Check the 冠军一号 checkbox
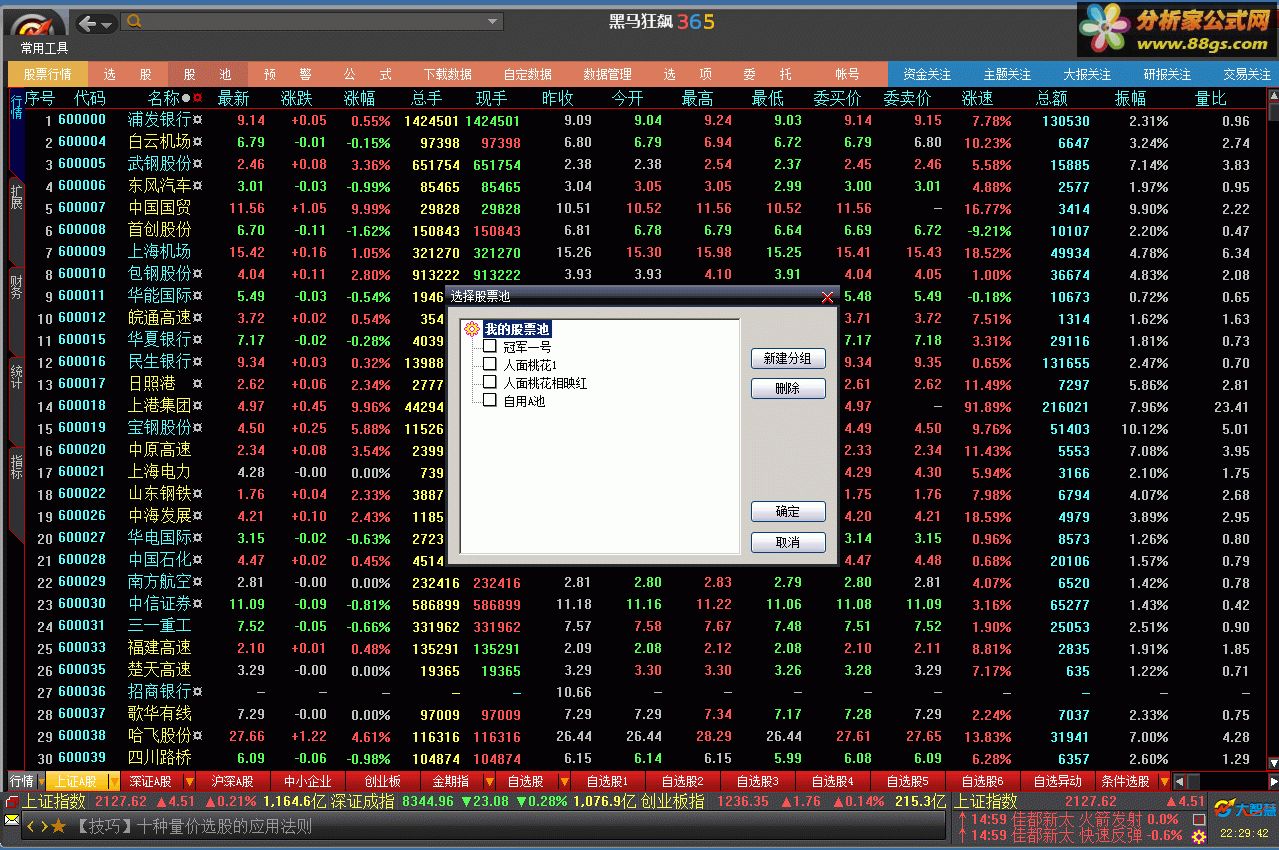This screenshot has height=850, width=1279. 490,346
